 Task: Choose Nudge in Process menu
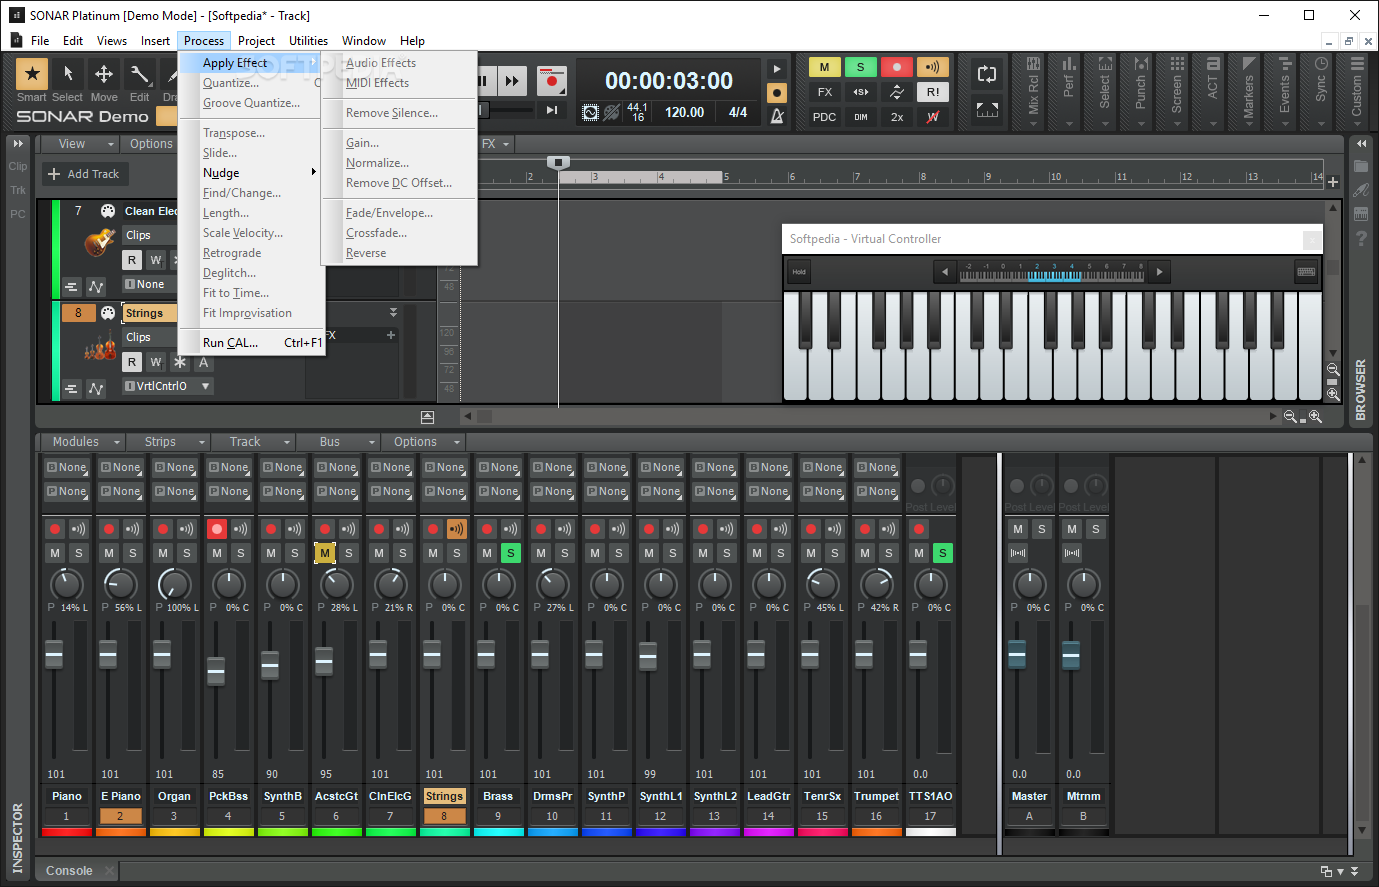[x=251, y=173]
